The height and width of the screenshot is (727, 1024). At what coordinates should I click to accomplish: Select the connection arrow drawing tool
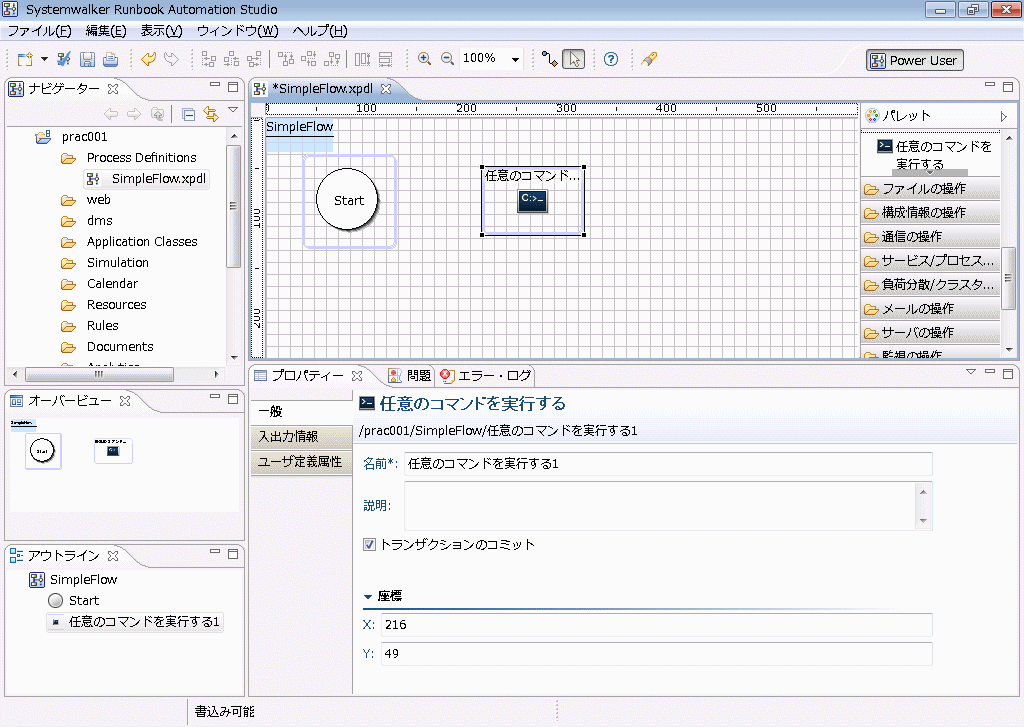point(550,59)
